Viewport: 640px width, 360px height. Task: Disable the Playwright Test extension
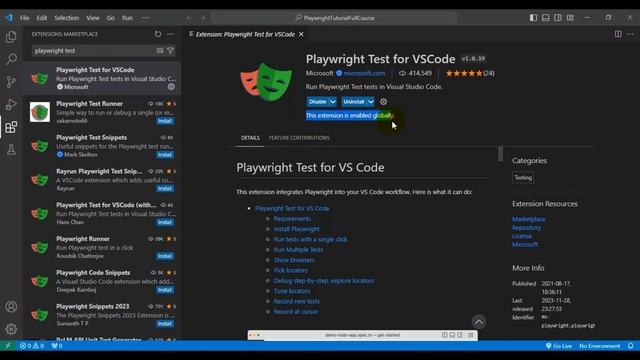(x=318, y=102)
